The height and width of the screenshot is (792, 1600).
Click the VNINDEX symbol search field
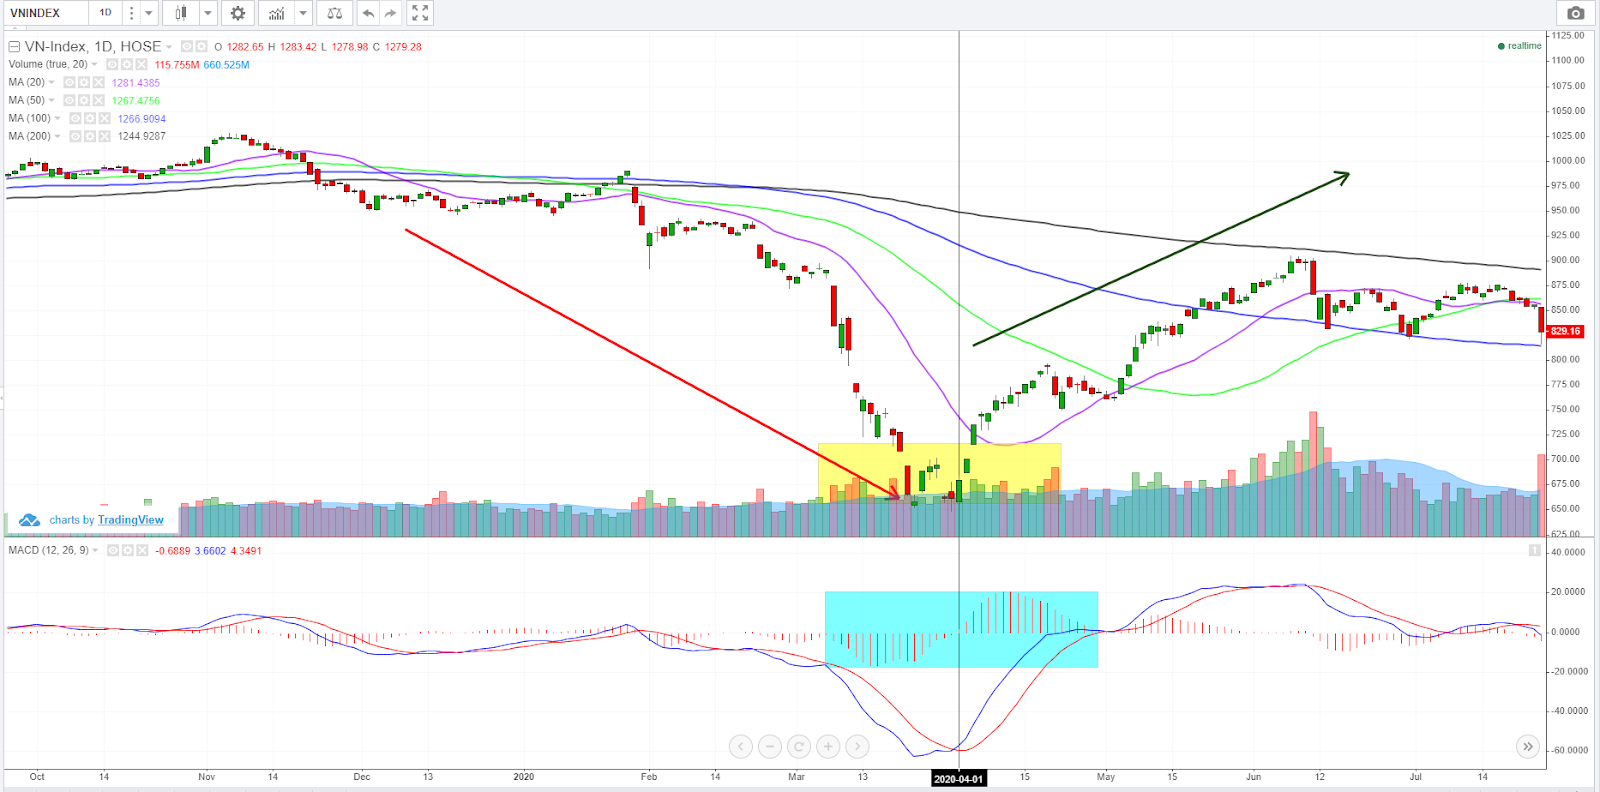coord(45,13)
